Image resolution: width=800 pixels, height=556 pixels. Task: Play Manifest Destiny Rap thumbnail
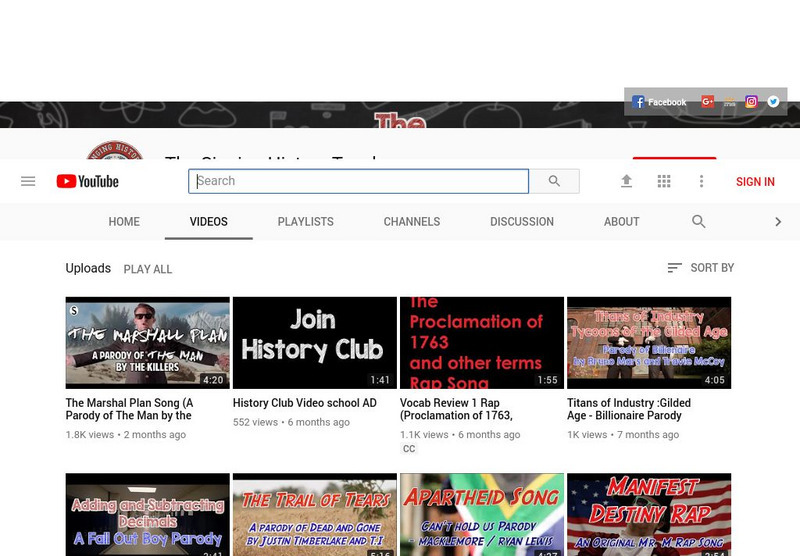pos(649,515)
